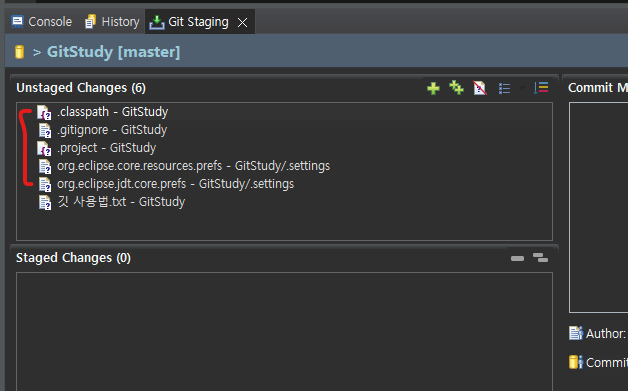
Task: Select 깃 사용법.txt file entry
Action: tap(284, 202)
